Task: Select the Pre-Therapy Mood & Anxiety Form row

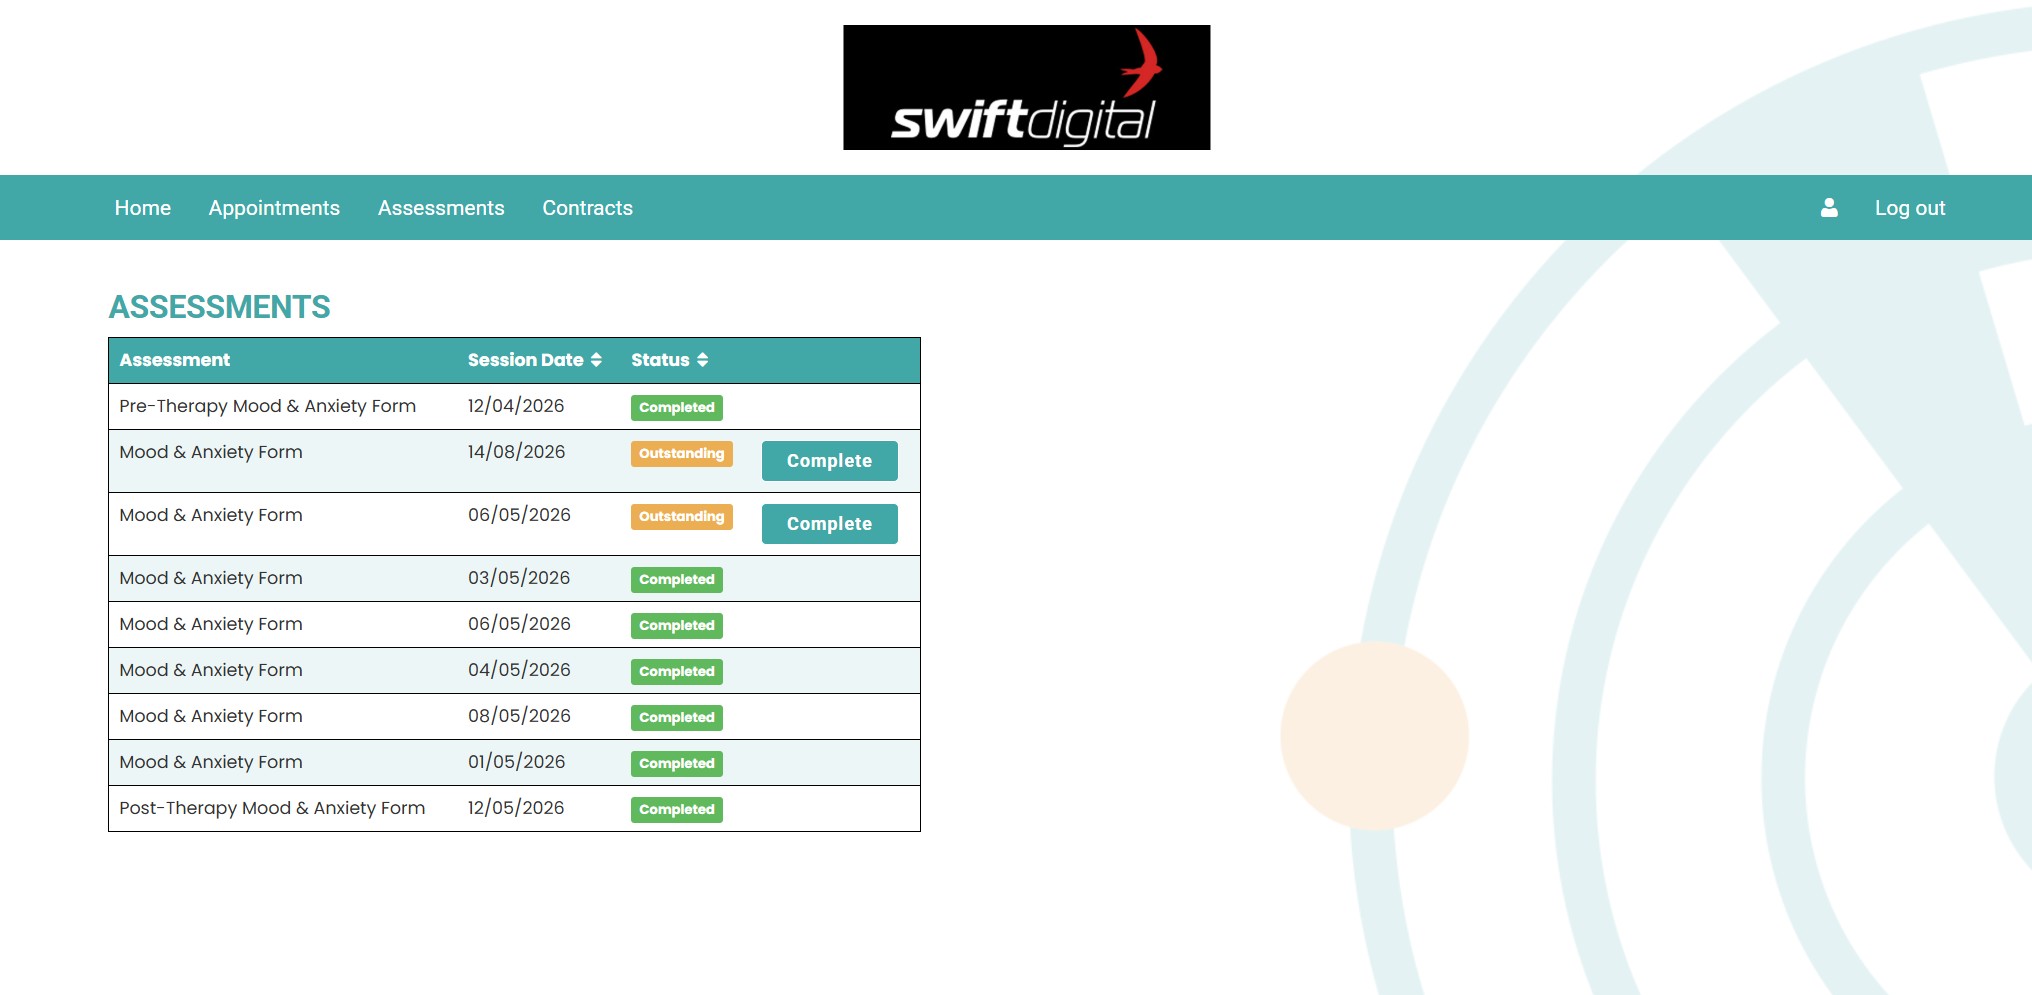Action: tap(514, 407)
